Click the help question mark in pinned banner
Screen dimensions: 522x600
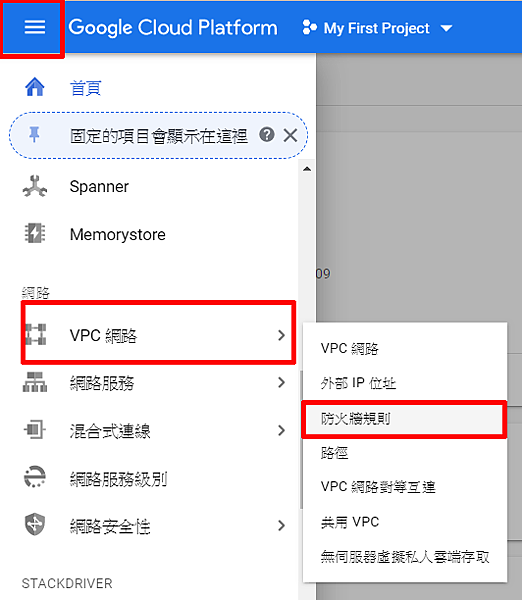[267, 135]
